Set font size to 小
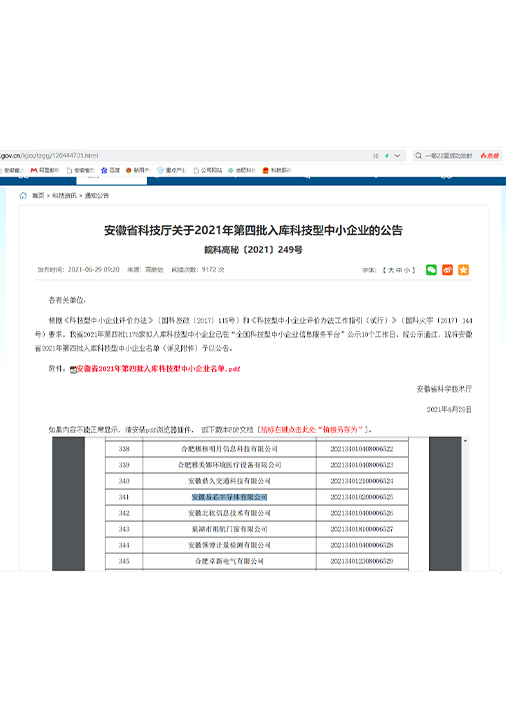This screenshot has width=506, height=720. click(406, 270)
